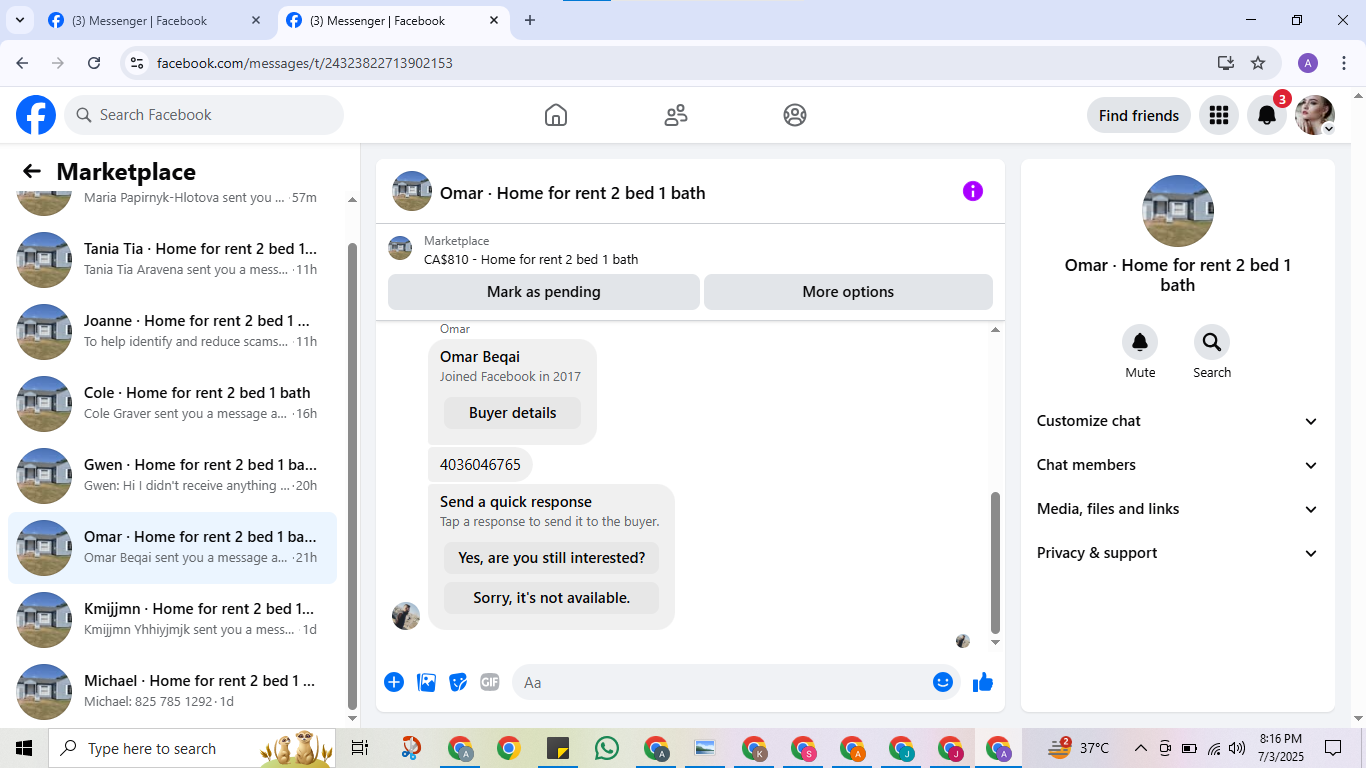Send 'Sorry, it's not available.' response
The width and height of the screenshot is (1366, 768).
pos(551,598)
